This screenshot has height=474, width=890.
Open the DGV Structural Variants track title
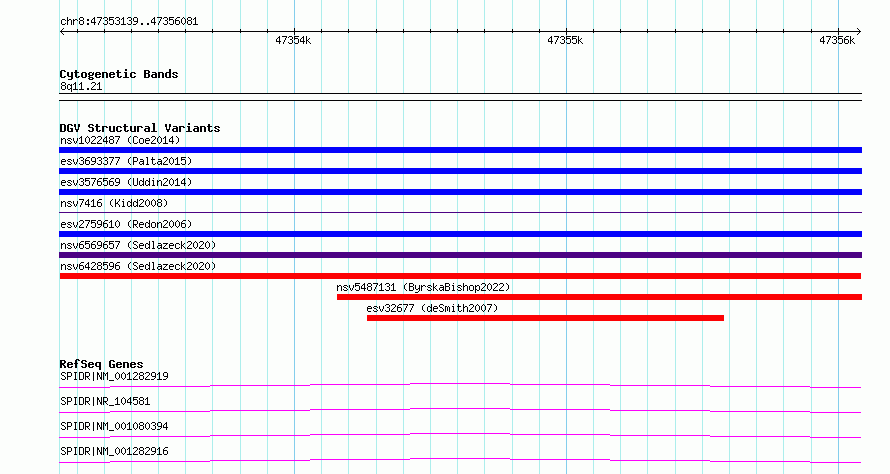(140, 128)
